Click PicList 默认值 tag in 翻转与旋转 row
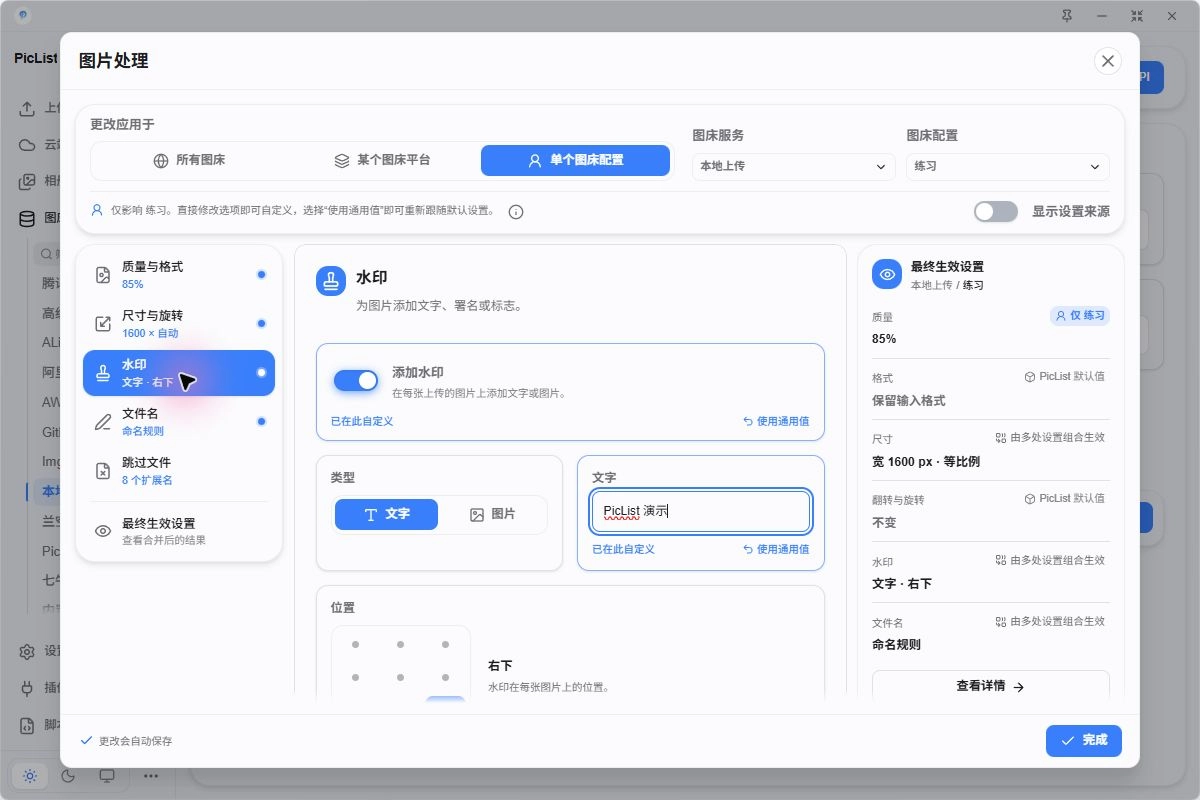This screenshot has width=1200, height=800. [x=1065, y=498]
